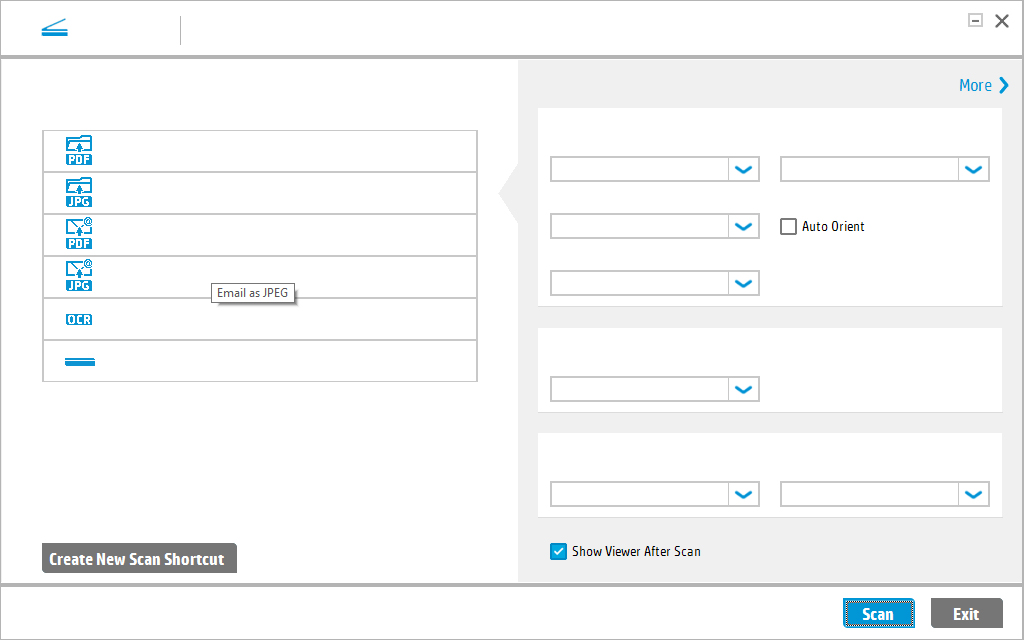1024x640 pixels.
Task: Click Exit to close the application
Action: tap(966, 613)
